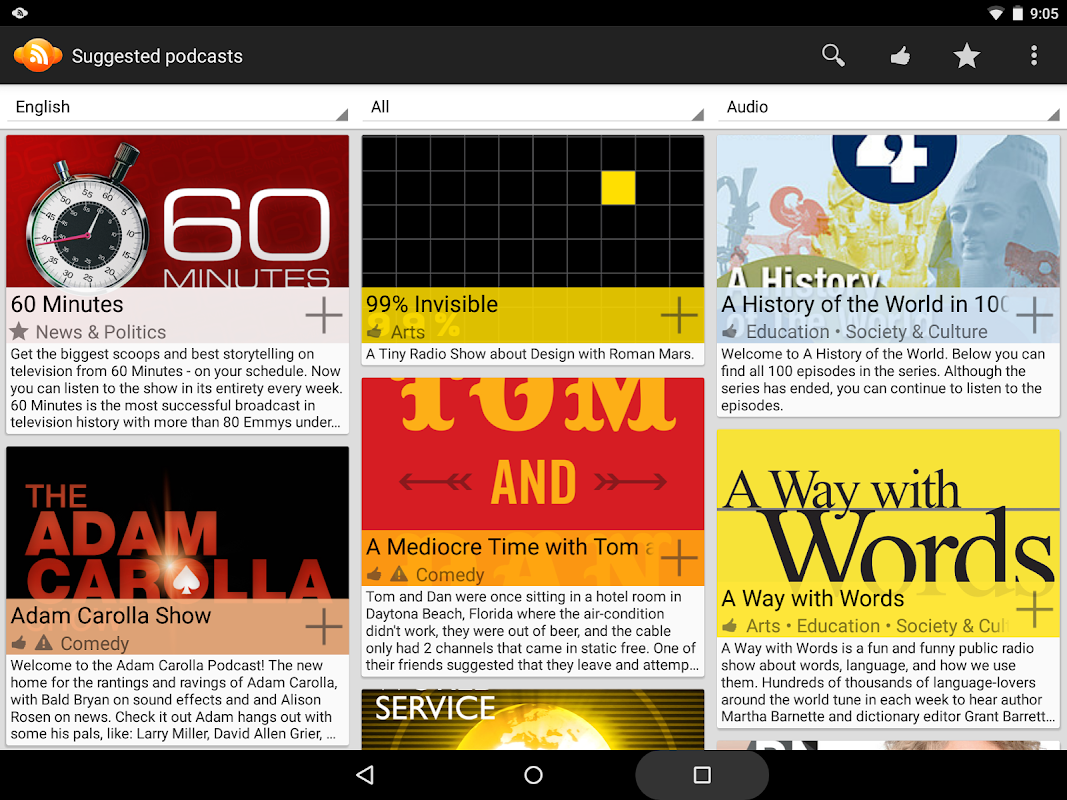Tap the star favorites icon in toolbar
Image resolution: width=1067 pixels, height=800 pixels.
tap(966, 56)
